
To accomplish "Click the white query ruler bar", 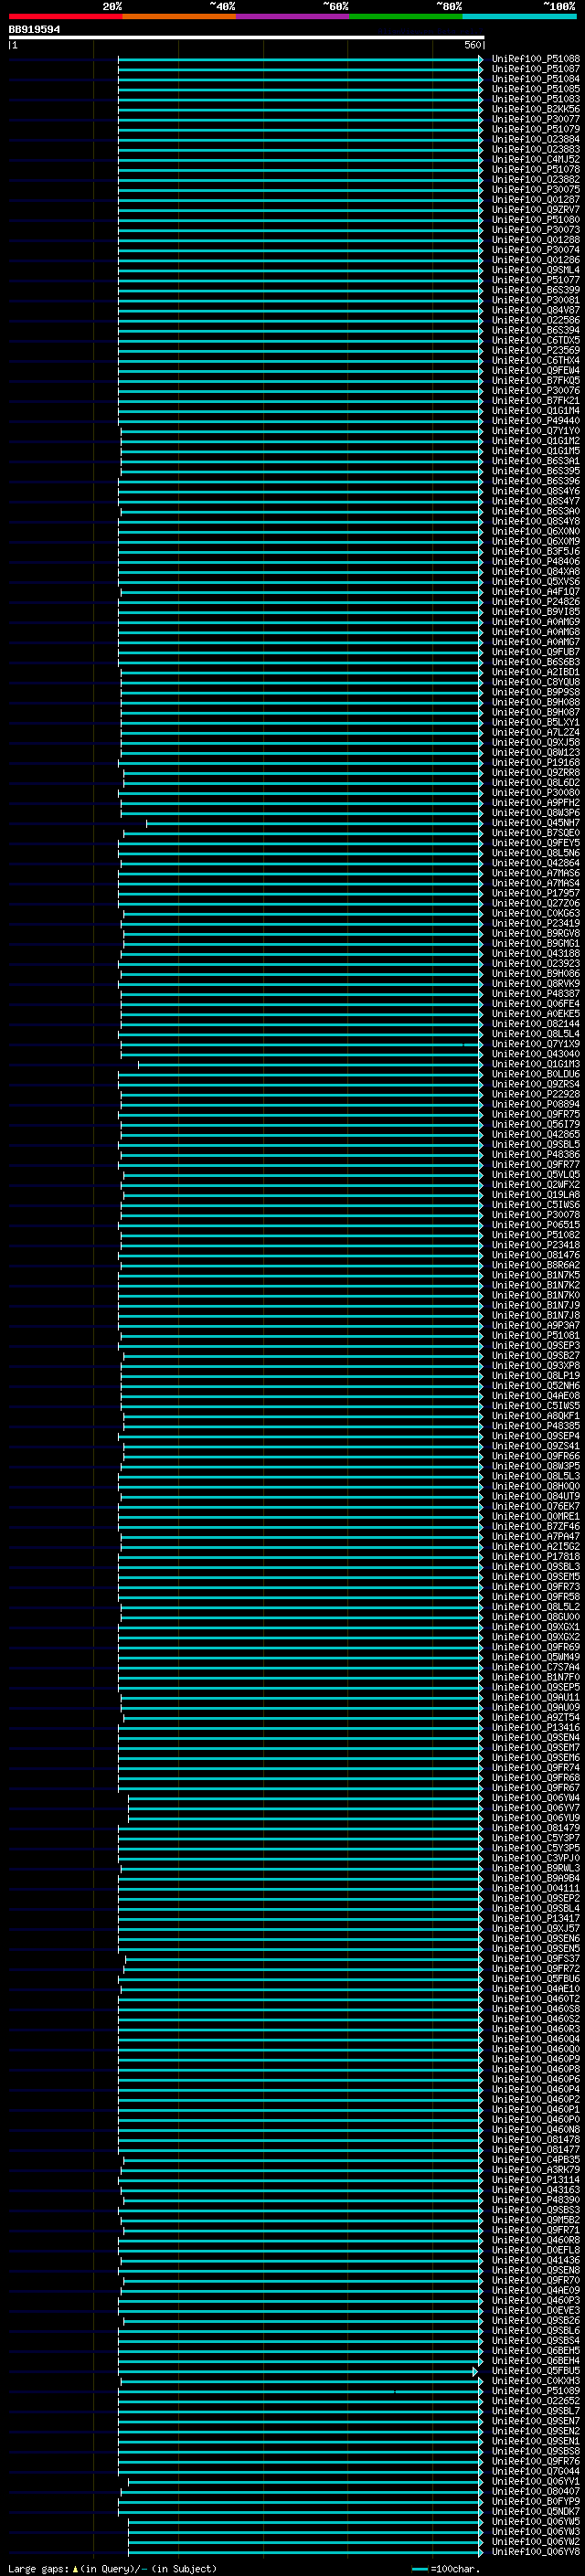I will click(x=246, y=38).
